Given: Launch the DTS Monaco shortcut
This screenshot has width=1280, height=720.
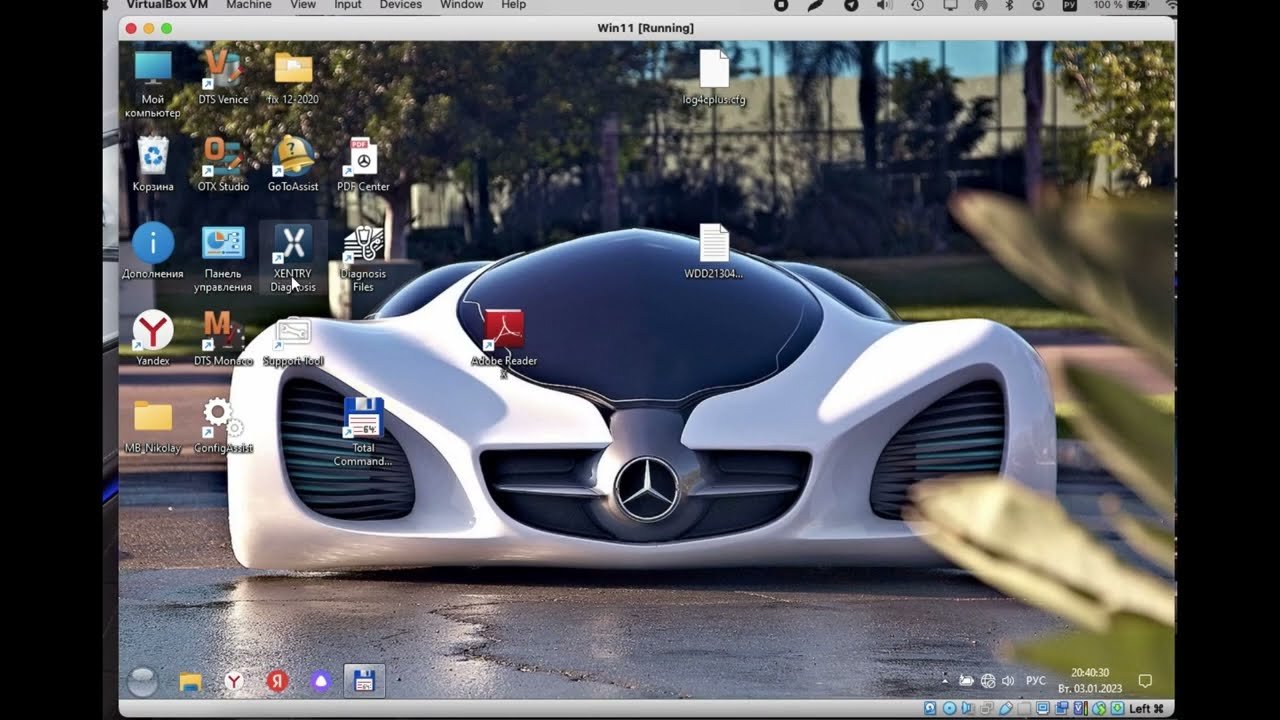Looking at the screenshot, I should [x=223, y=338].
